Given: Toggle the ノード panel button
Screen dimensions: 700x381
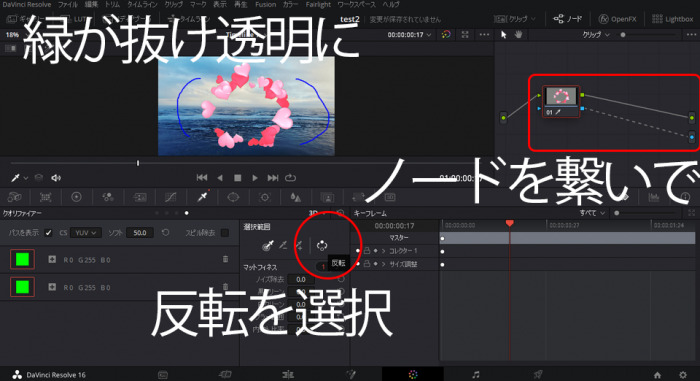Looking at the screenshot, I should click(x=567, y=19).
